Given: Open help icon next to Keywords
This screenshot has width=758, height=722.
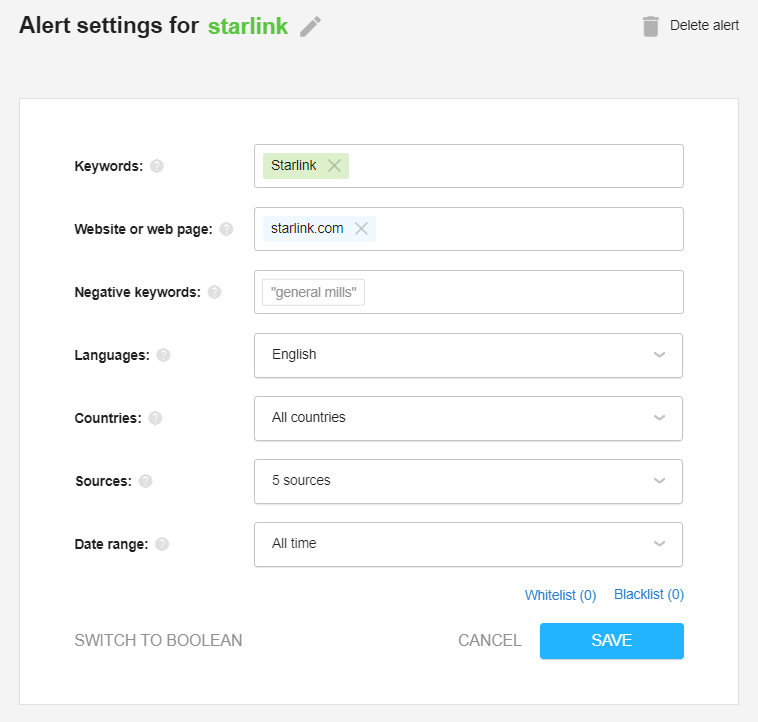Looking at the screenshot, I should [x=157, y=166].
